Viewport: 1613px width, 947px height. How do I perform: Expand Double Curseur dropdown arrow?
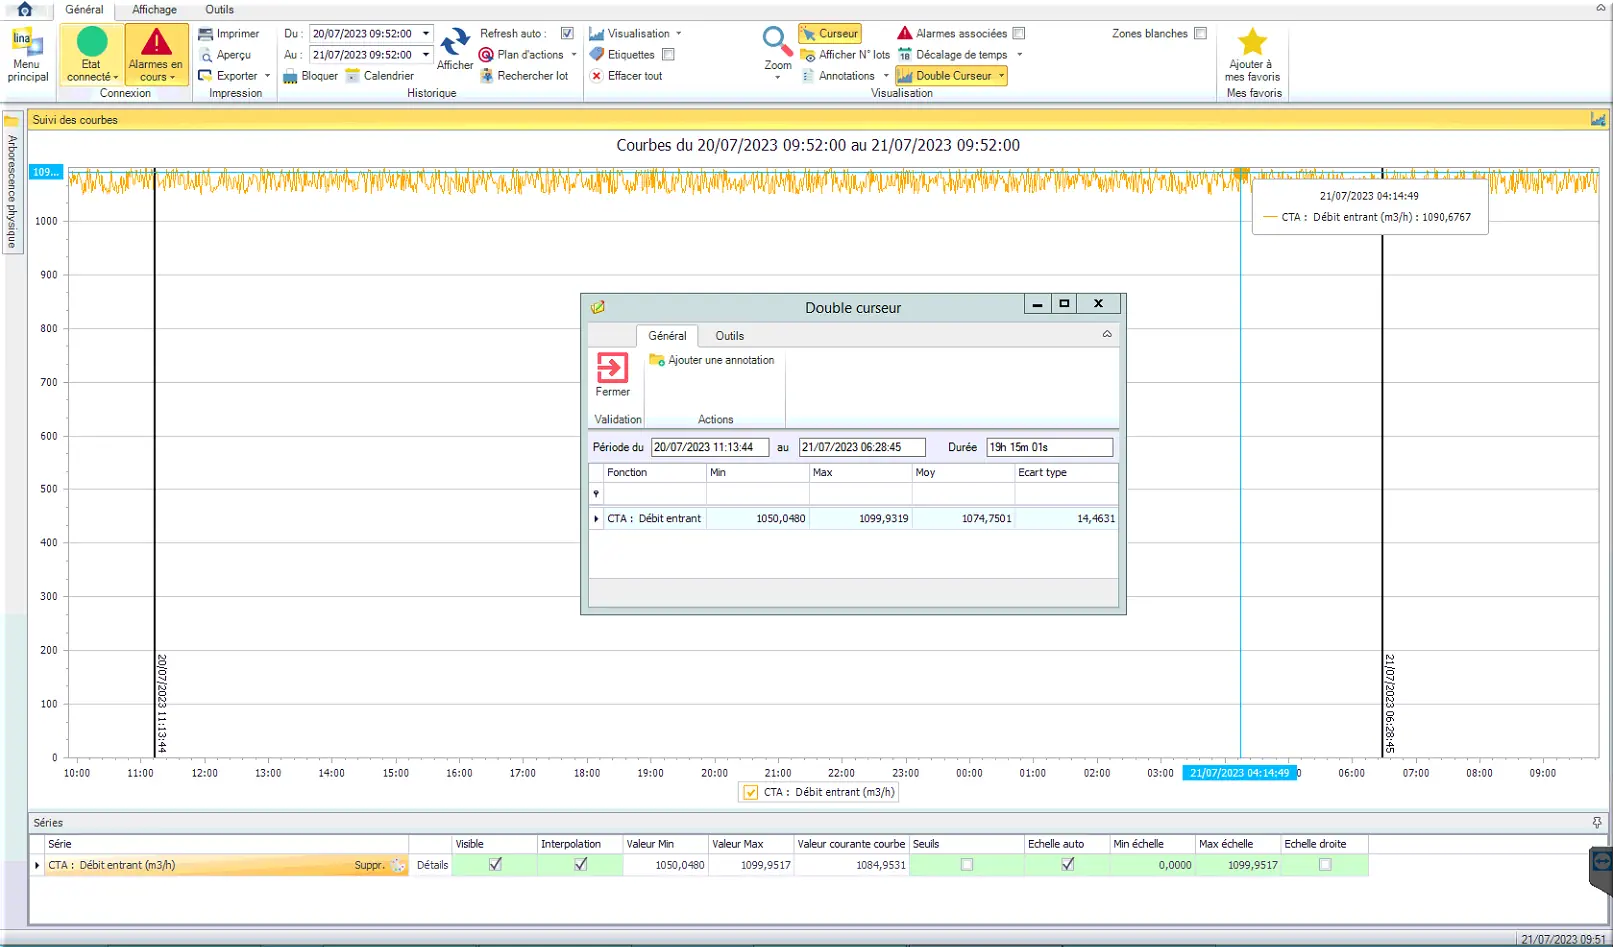tap(1001, 76)
